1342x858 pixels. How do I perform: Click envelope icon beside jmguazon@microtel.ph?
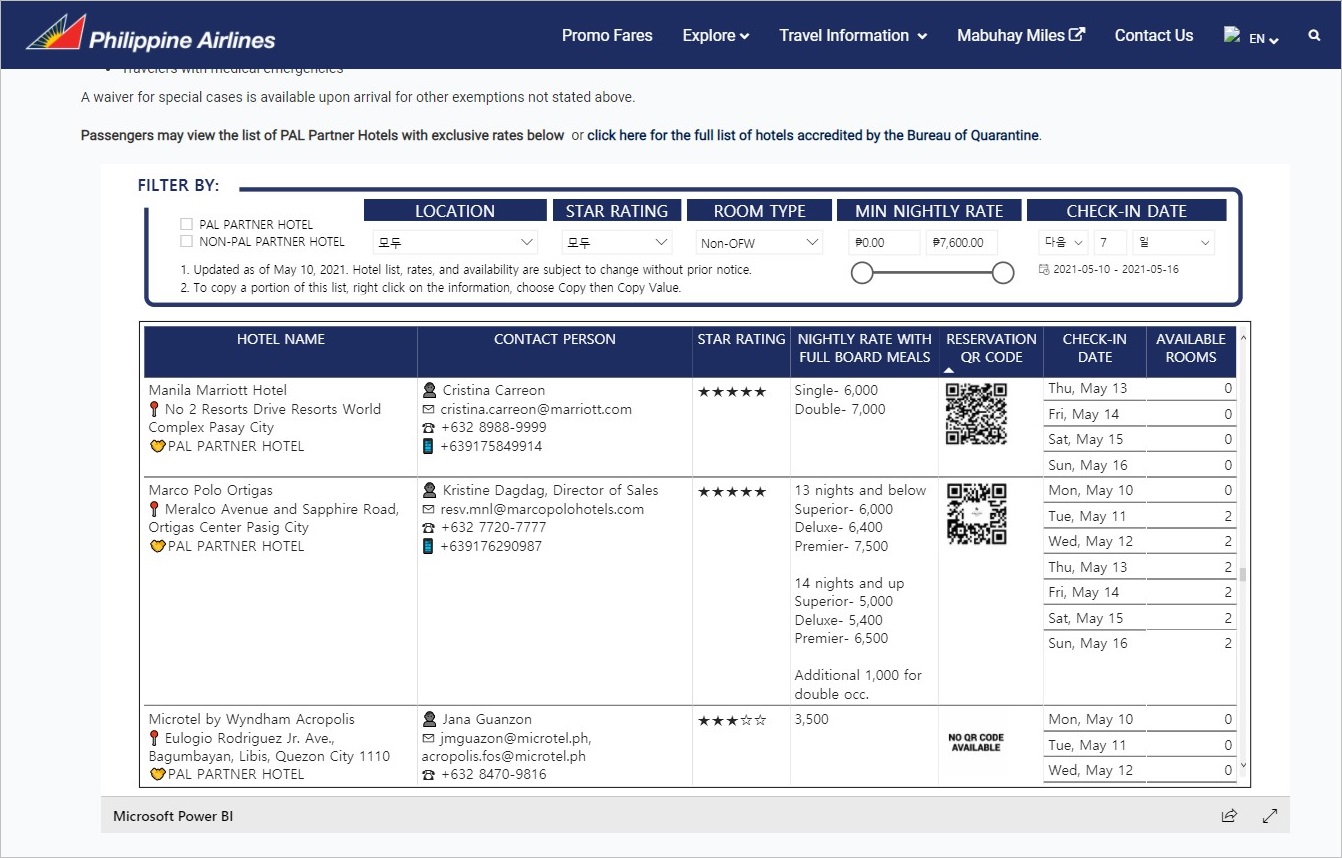tap(428, 738)
